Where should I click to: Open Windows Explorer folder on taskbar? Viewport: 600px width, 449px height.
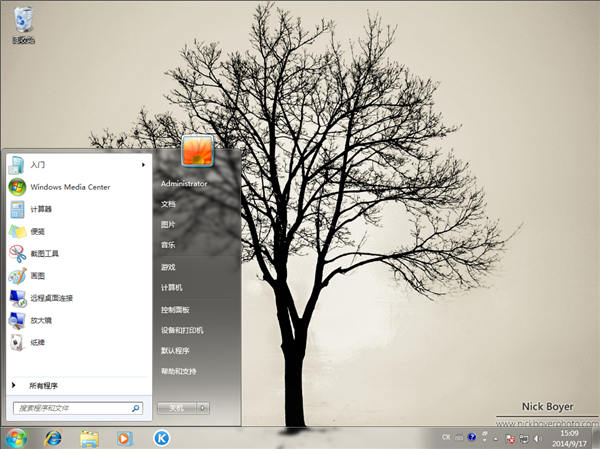point(89,438)
